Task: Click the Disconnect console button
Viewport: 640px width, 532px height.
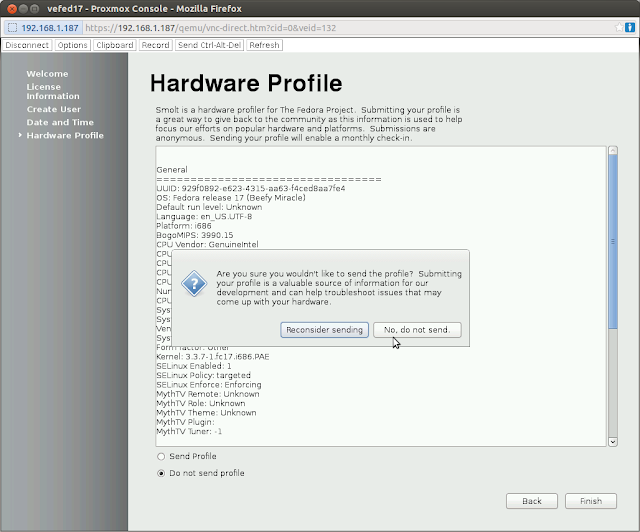Action: tap(27, 45)
